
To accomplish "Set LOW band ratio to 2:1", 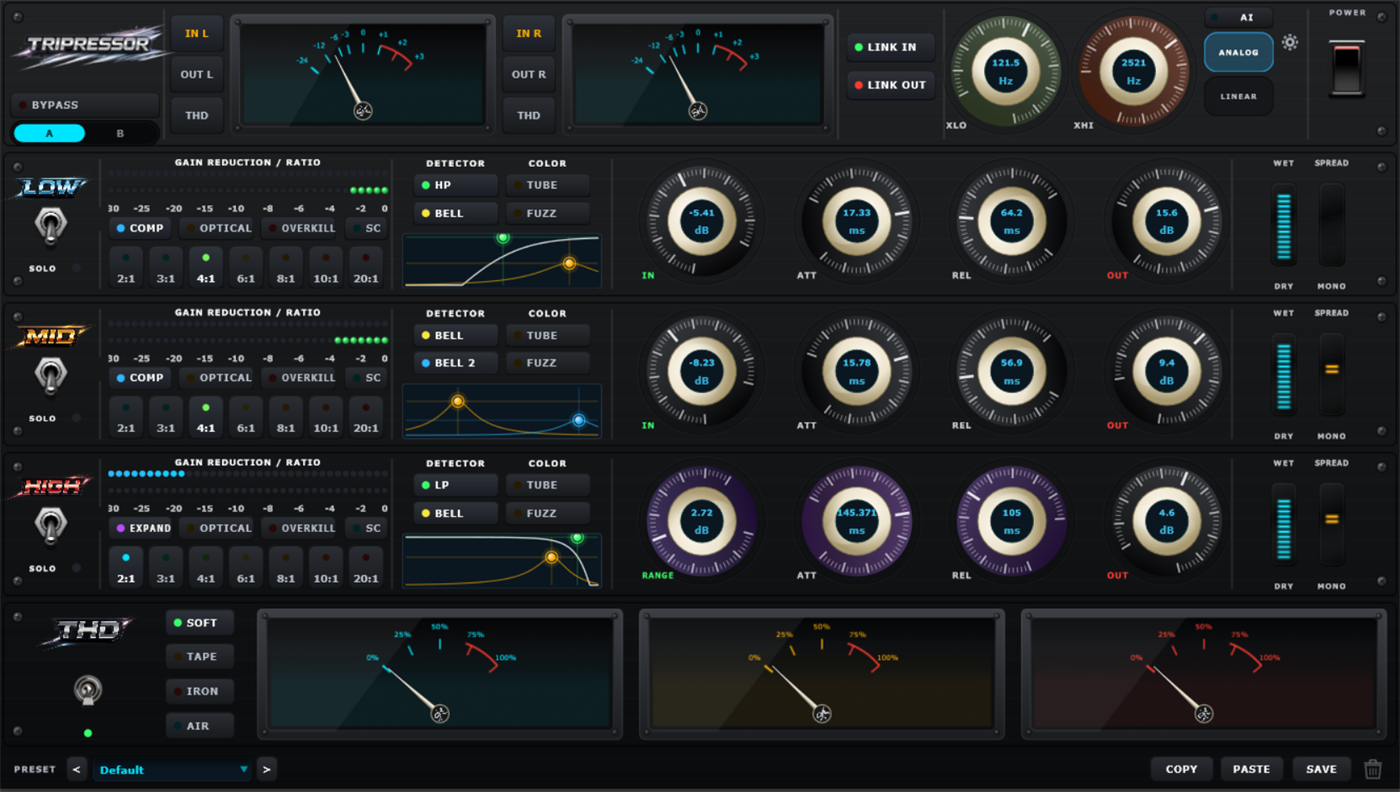I will [x=126, y=266].
